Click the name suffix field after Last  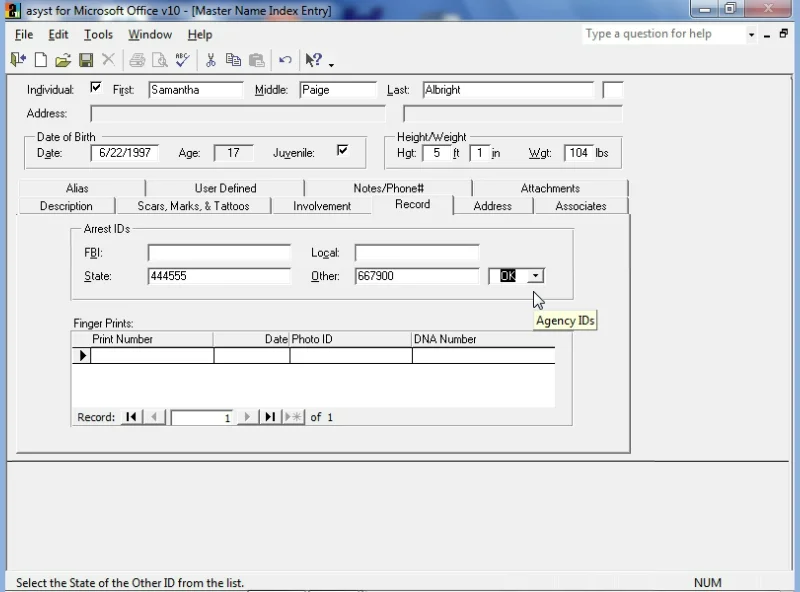[613, 90]
